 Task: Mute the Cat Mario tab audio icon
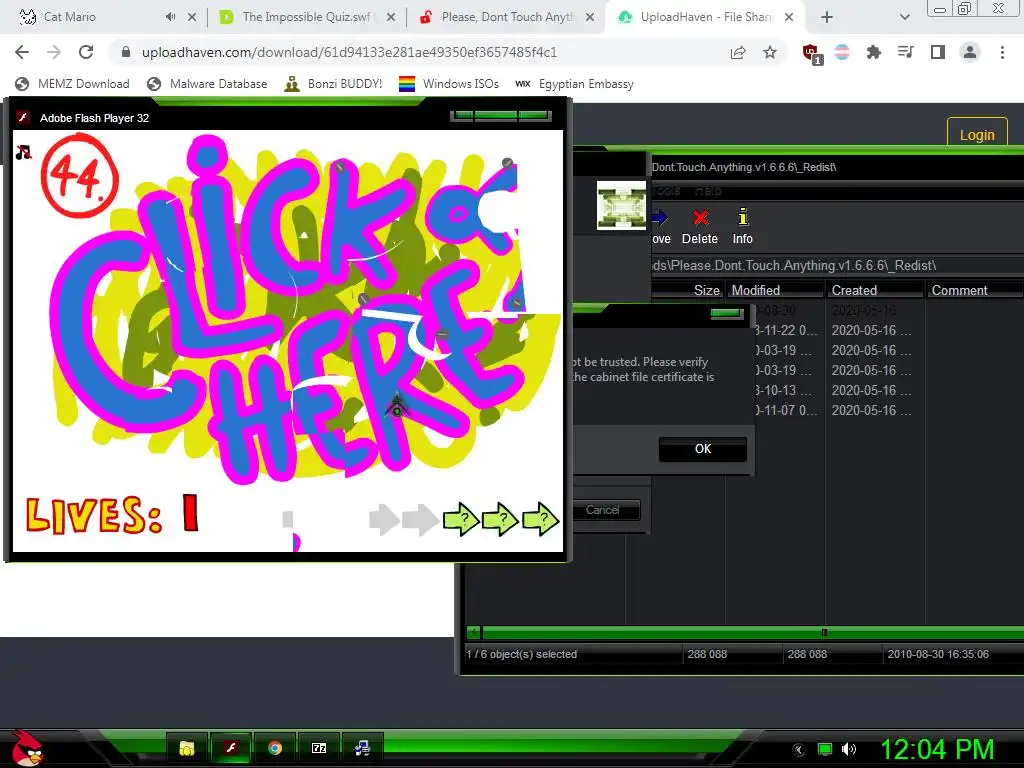[170, 17]
